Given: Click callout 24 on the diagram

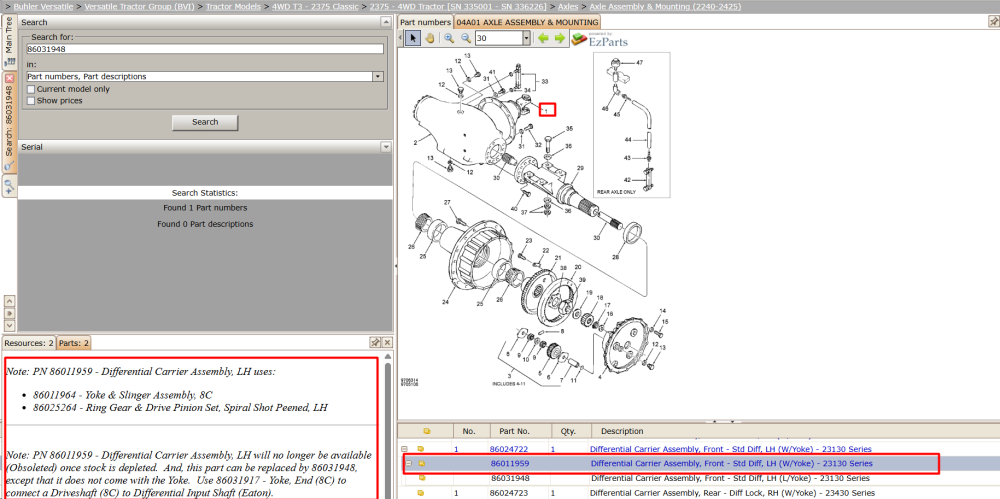Looking at the screenshot, I should (x=445, y=301).
